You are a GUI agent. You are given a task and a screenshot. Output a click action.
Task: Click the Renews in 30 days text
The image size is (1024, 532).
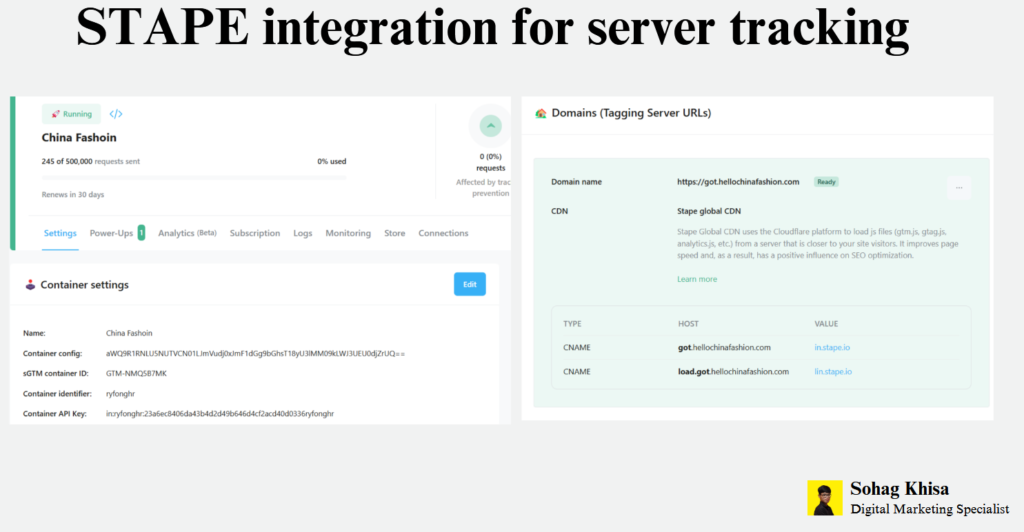tap(72, 195)
